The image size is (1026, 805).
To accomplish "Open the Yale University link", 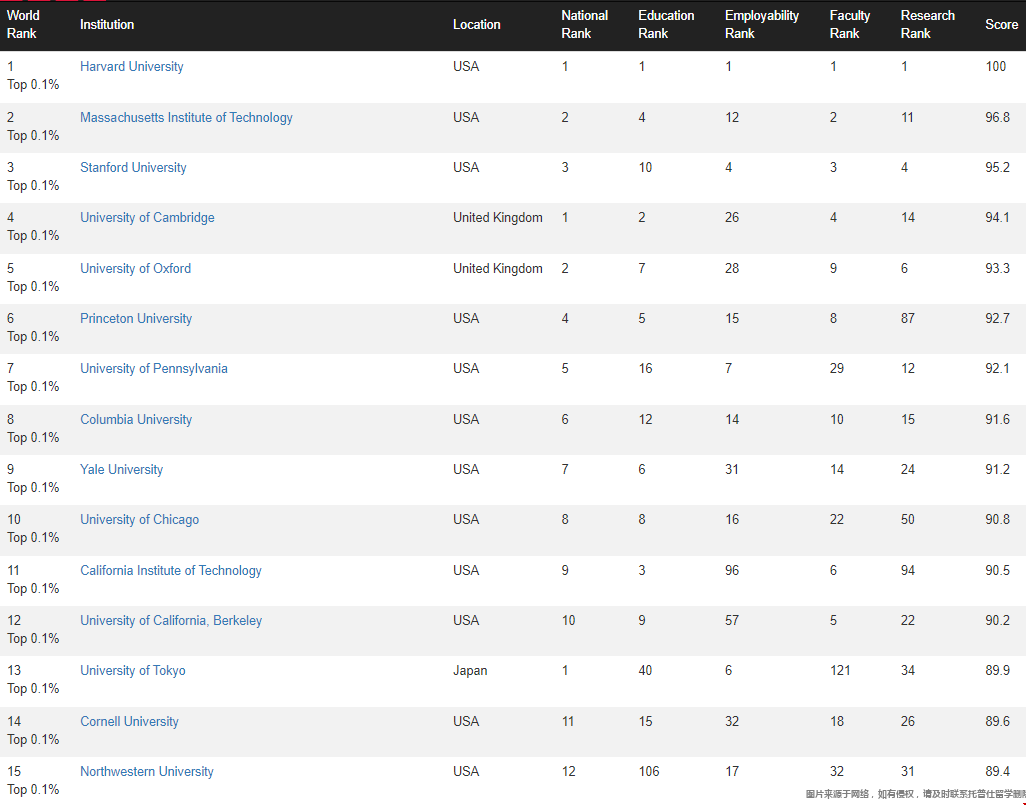I will click(x=121, y=470).
